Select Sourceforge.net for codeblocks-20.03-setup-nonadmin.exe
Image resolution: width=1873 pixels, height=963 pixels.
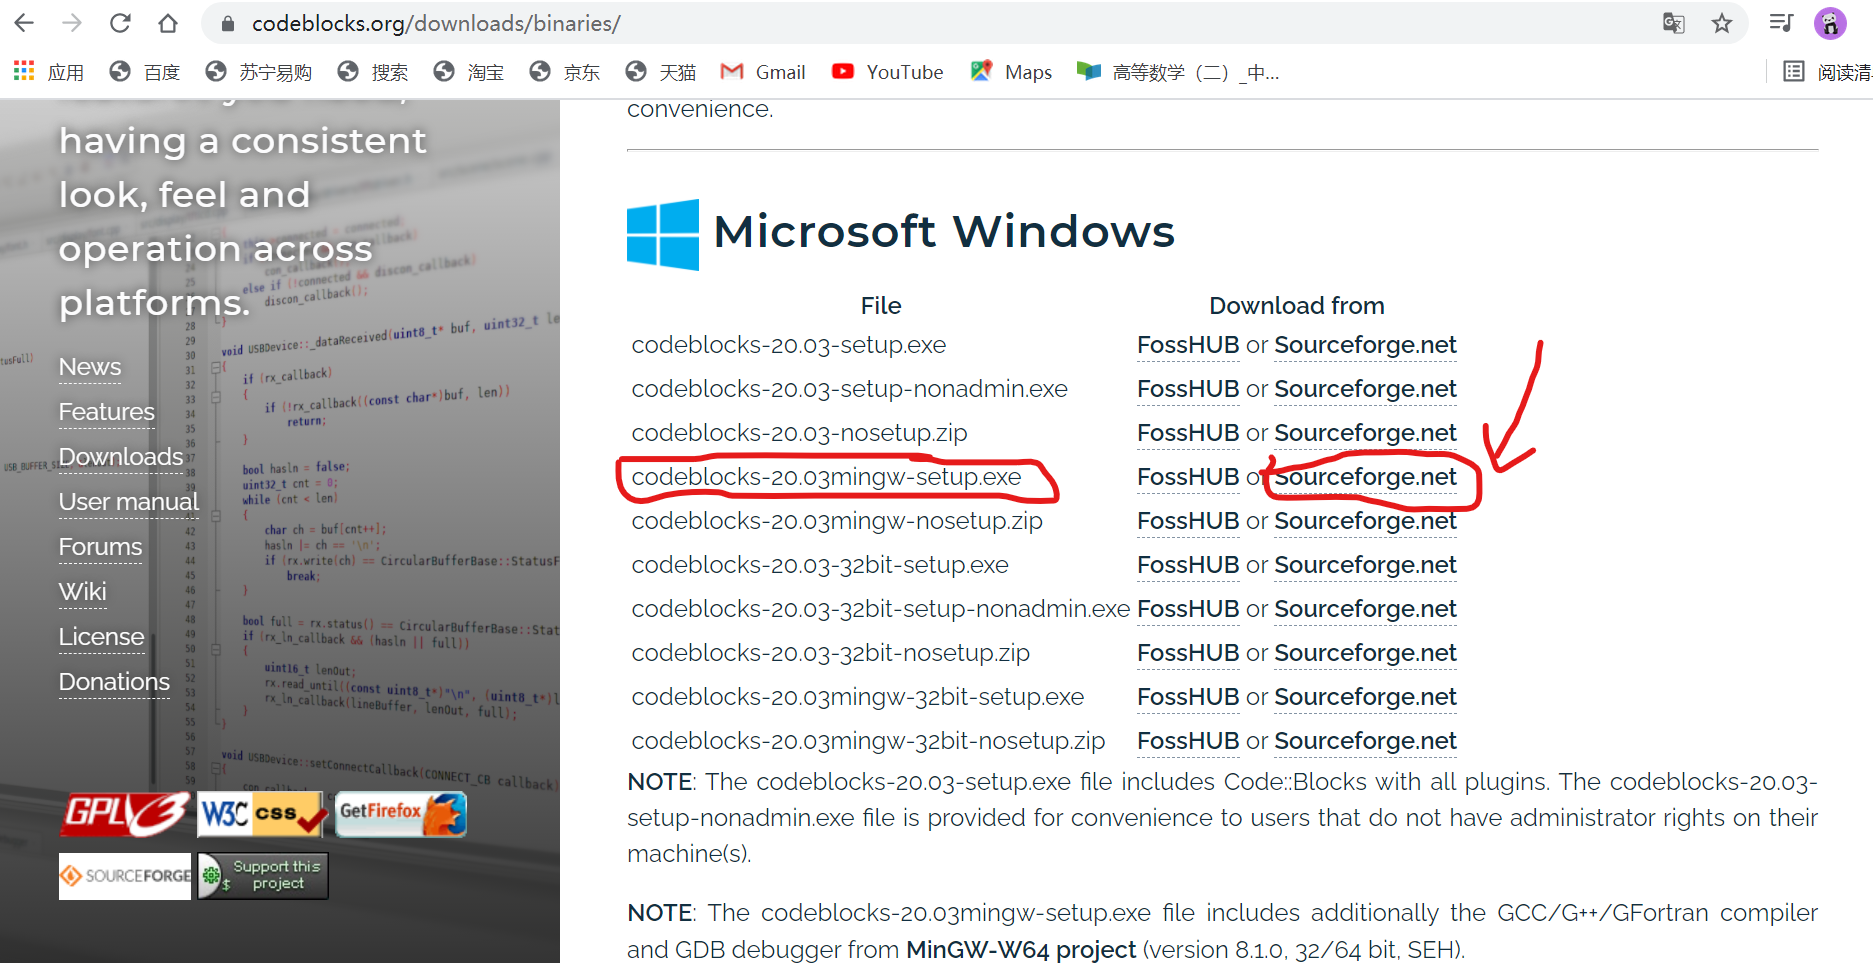tap(1365, 389)
